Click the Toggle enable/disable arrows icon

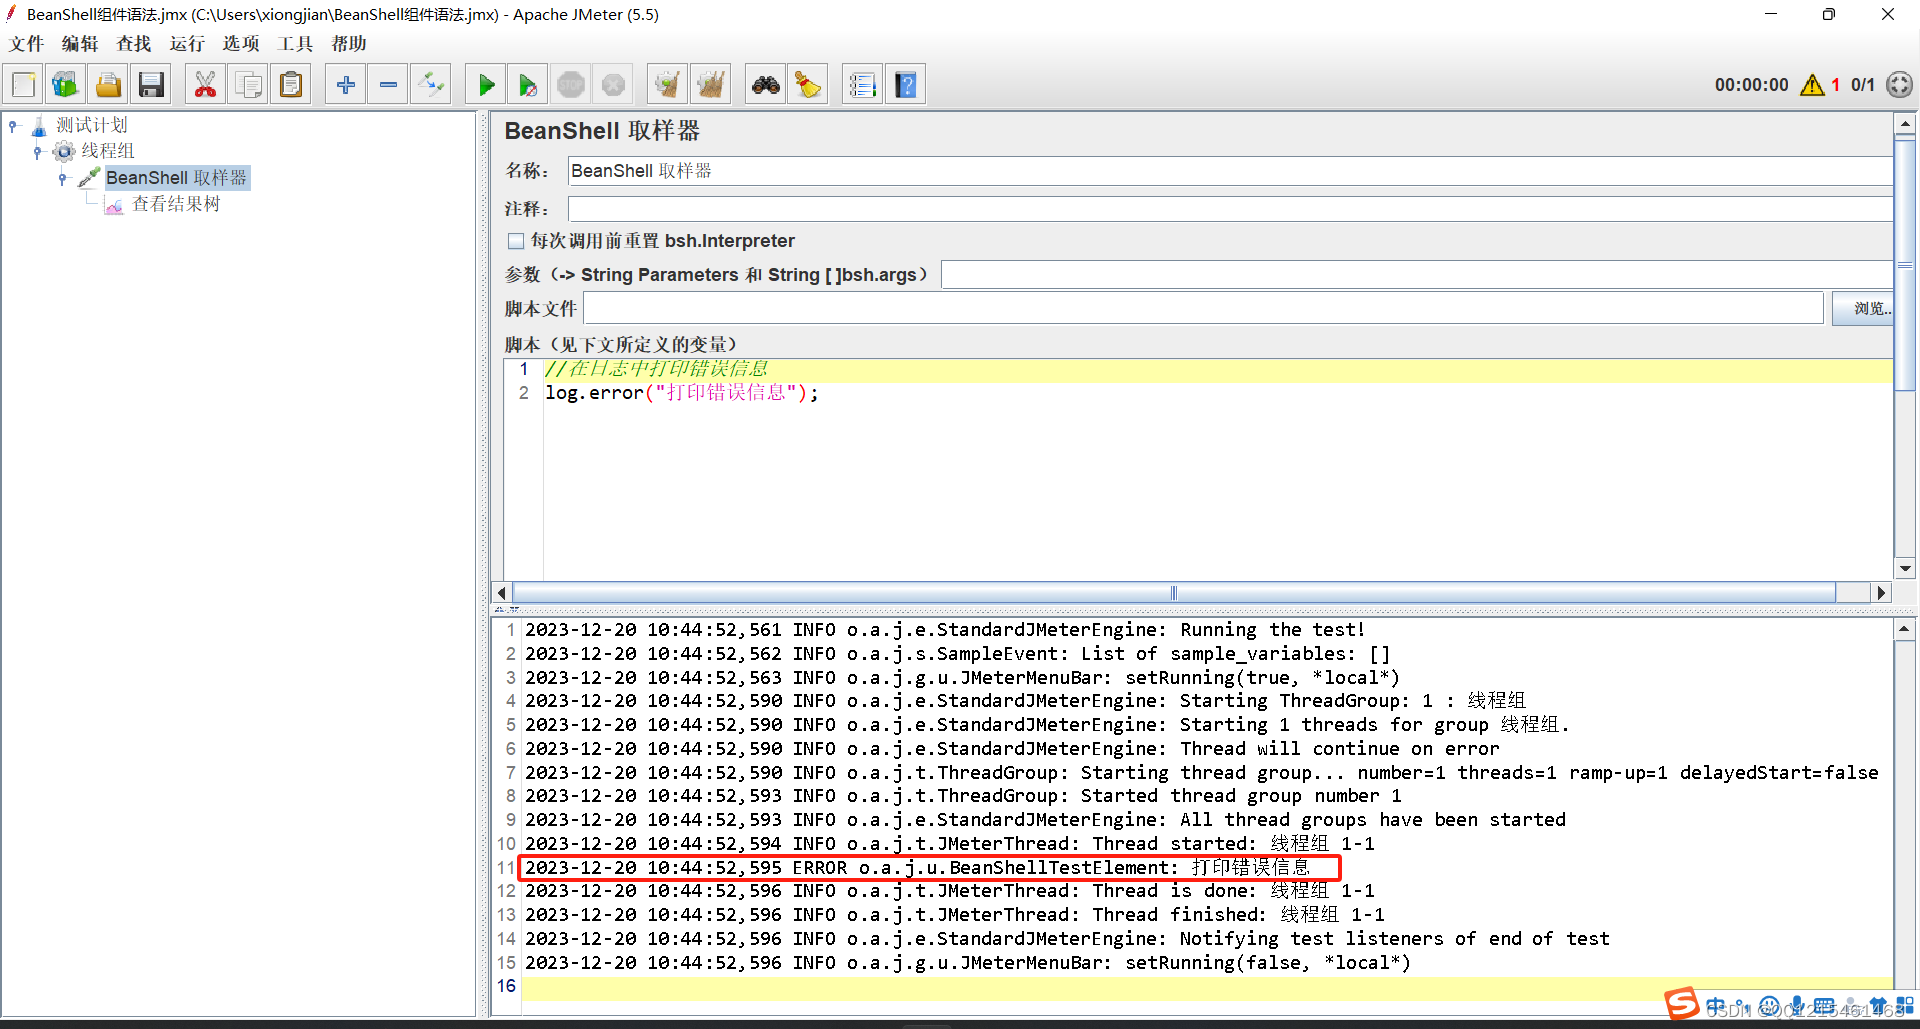click(x=431, y=85)
